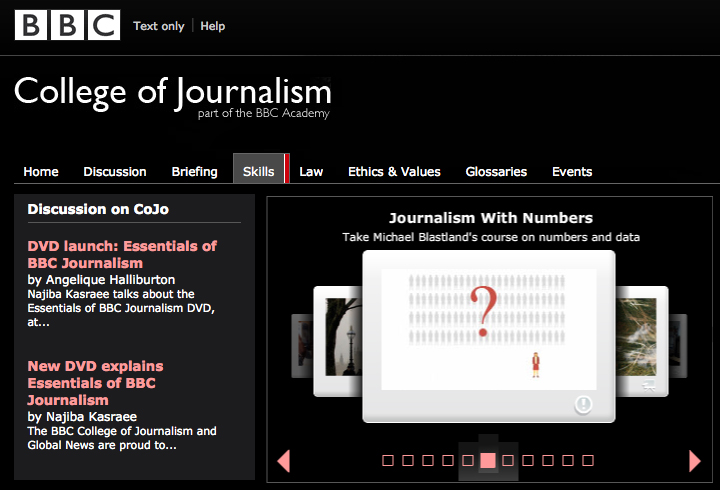This screenshot has height=490, width=720.
Task: Click 'Discussion on CoJo' heading
Action: coord(98,209)
